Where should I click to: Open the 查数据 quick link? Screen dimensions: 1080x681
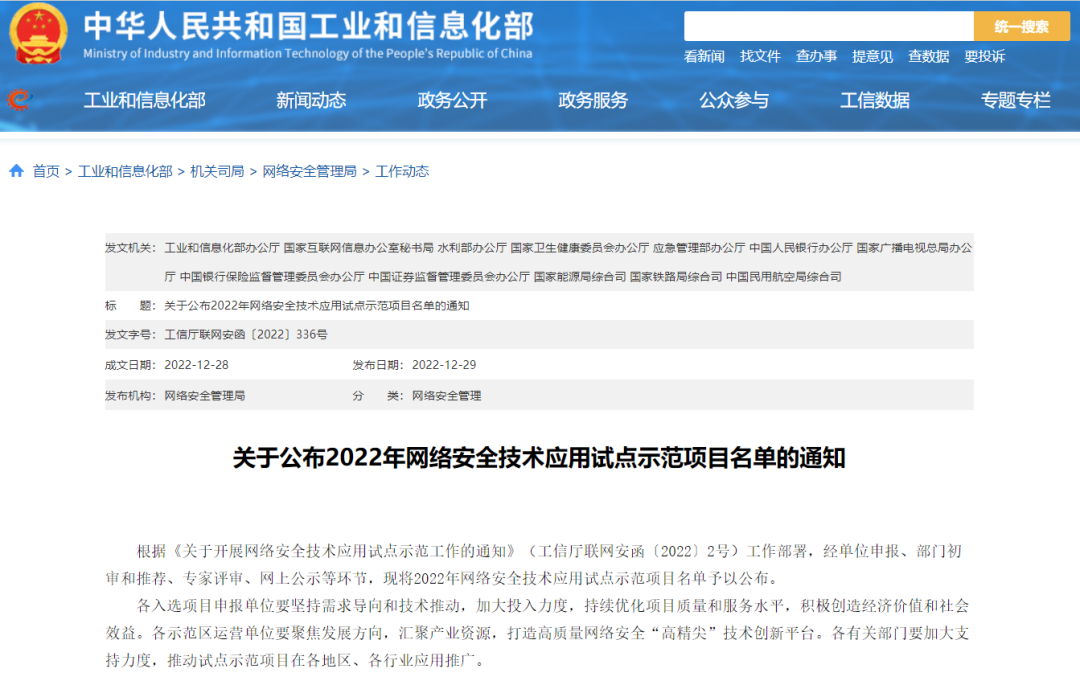(928, 57)
